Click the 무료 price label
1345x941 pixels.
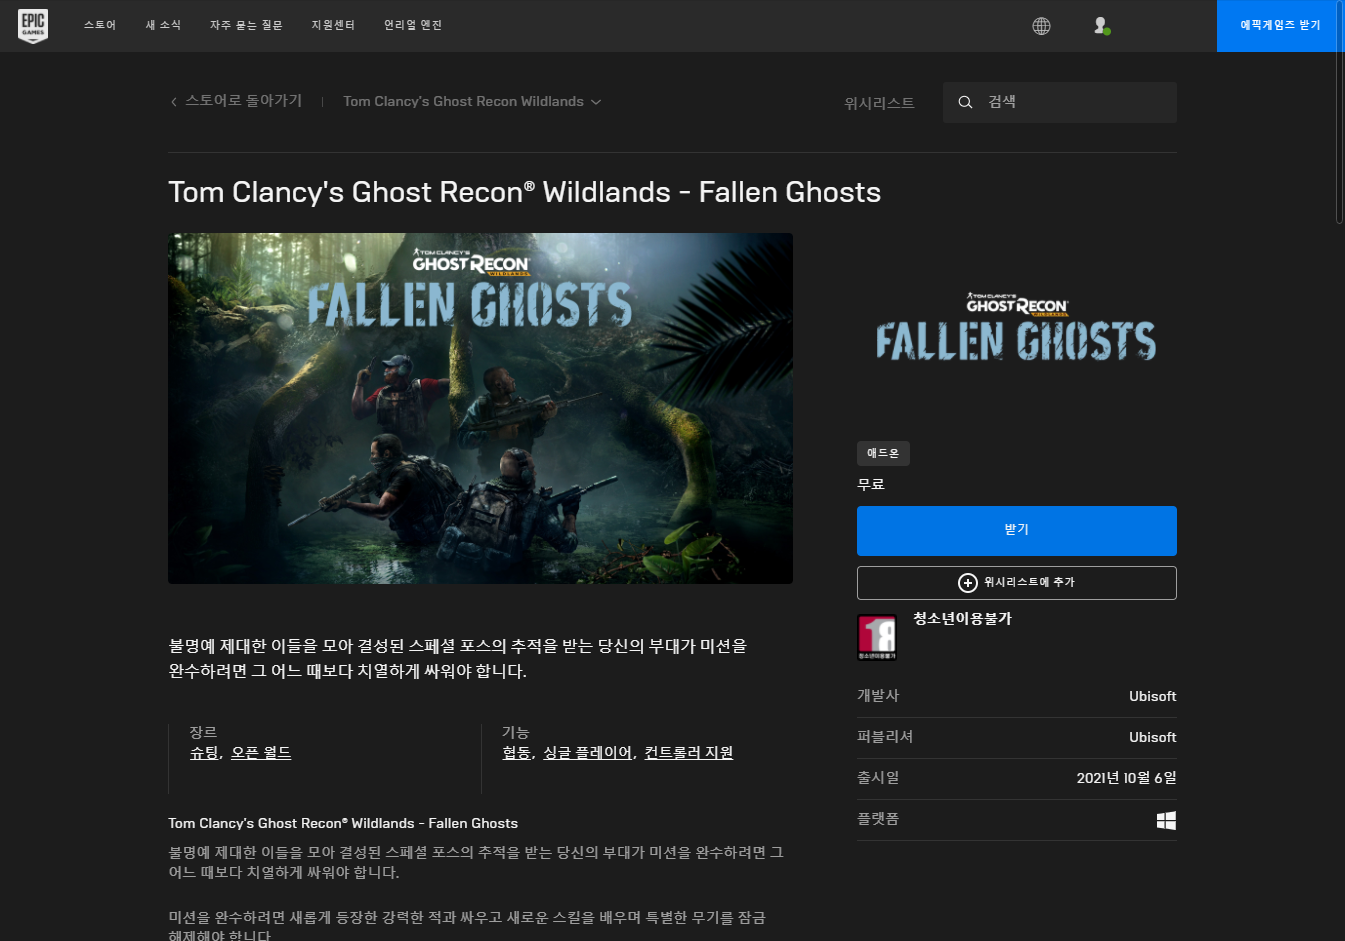[x=871, y=485]
